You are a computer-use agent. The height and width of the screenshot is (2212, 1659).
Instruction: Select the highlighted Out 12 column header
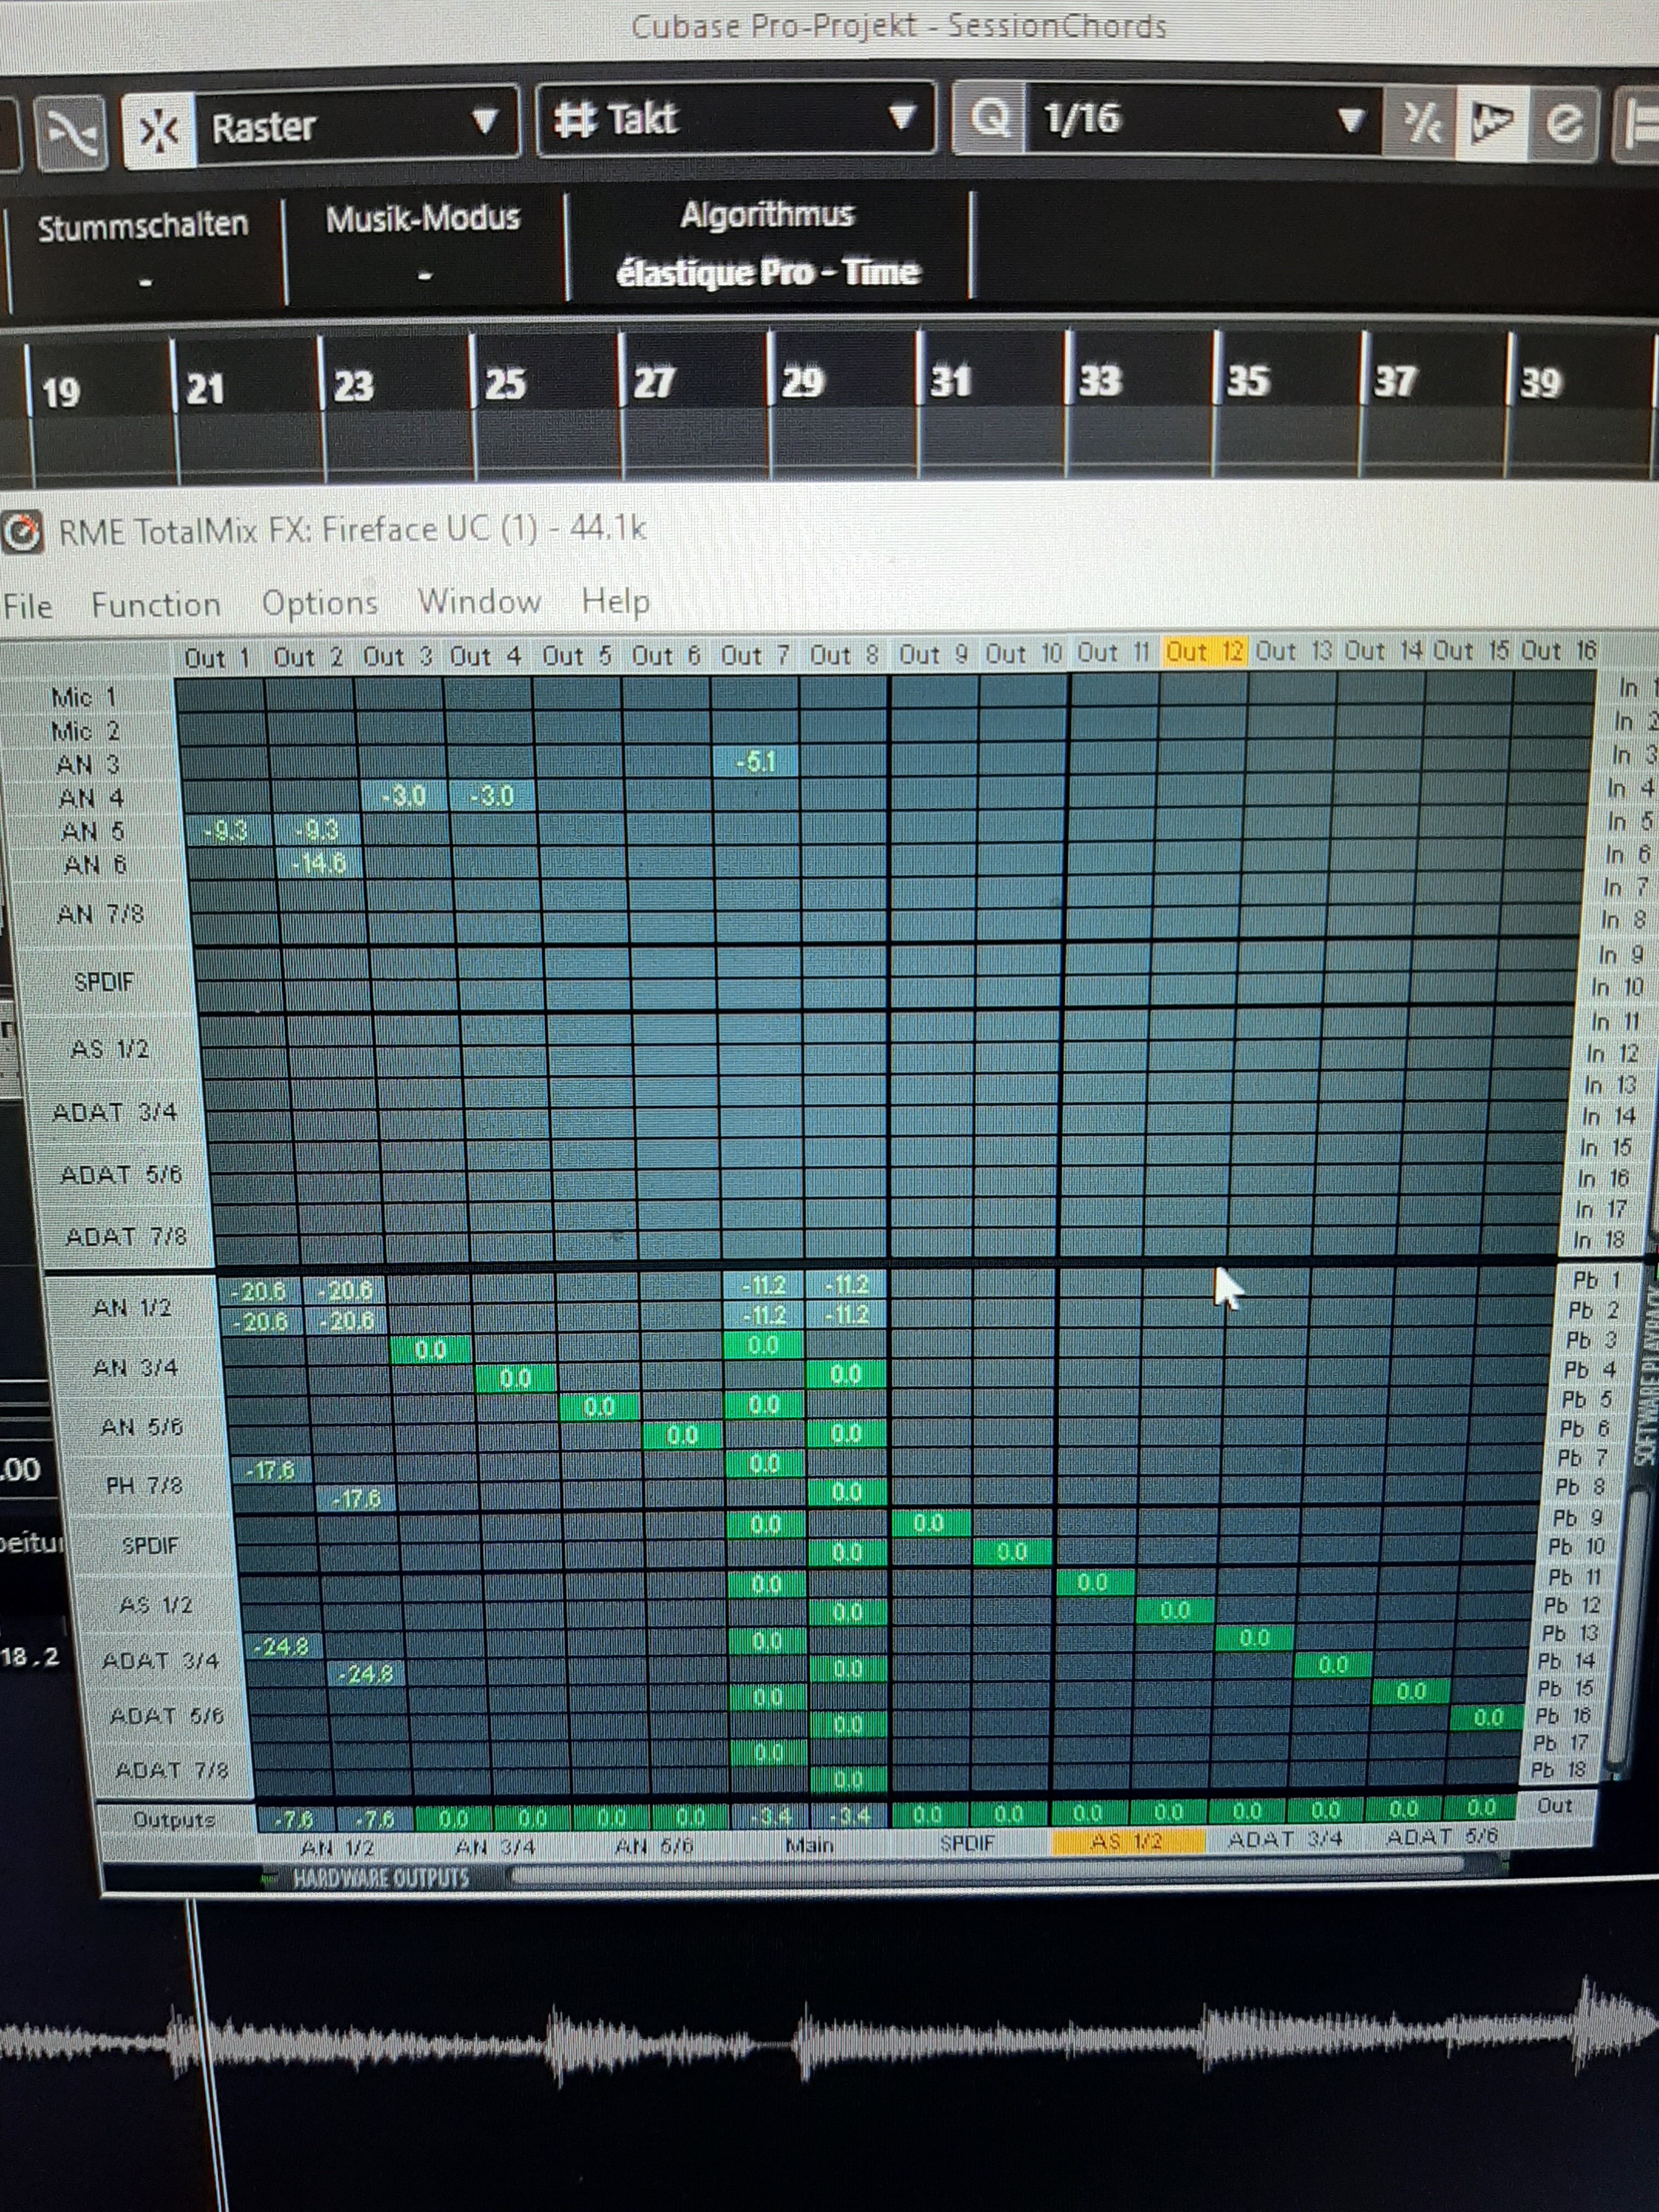tap(1204, 652)
